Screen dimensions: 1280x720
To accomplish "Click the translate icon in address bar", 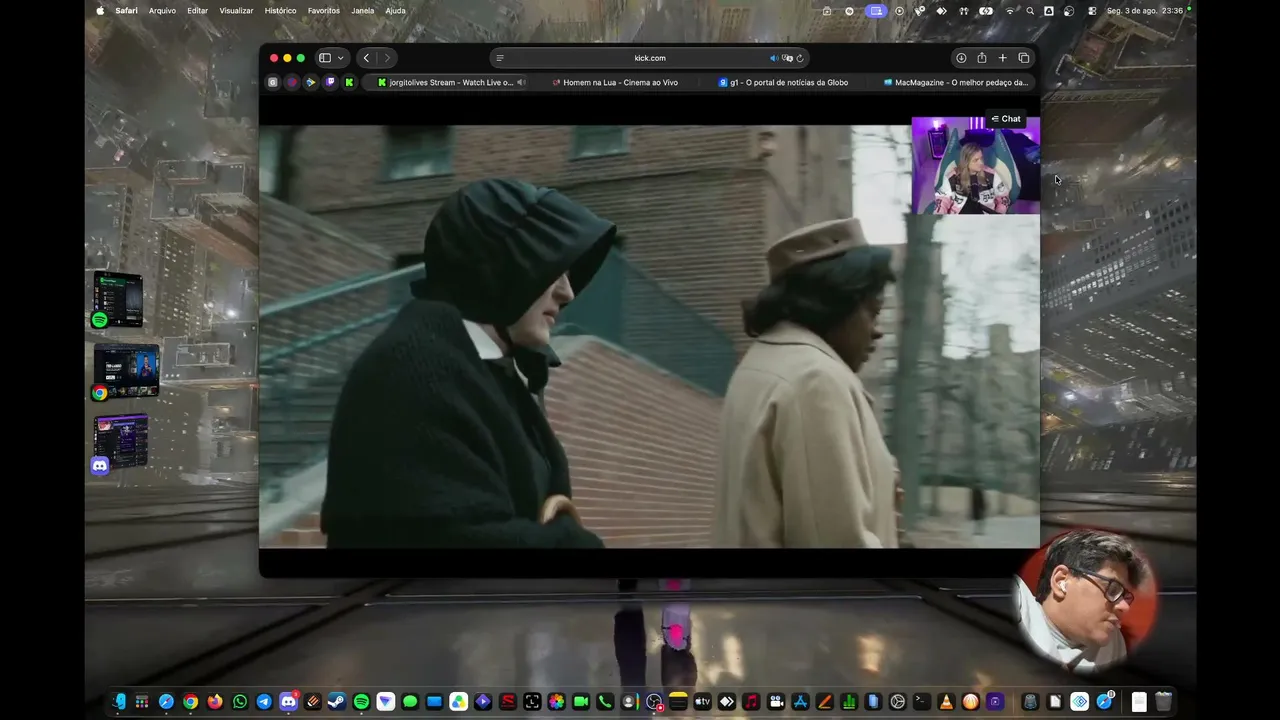I will 787,58.
